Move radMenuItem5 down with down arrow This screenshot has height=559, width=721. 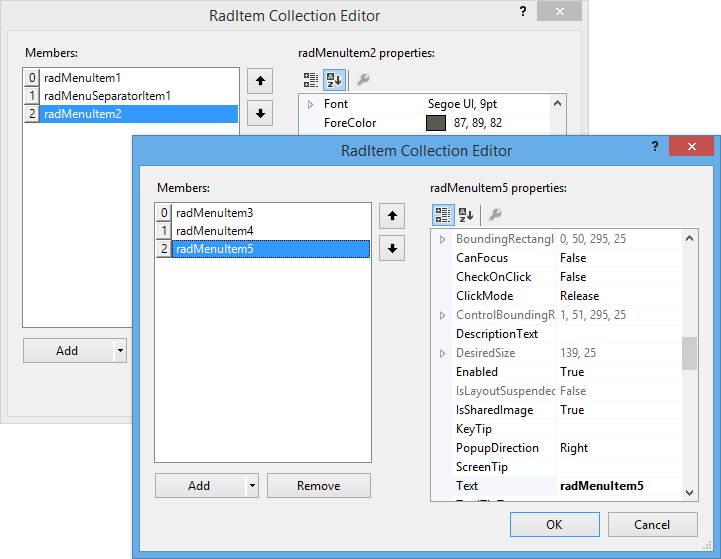(392, 249)
